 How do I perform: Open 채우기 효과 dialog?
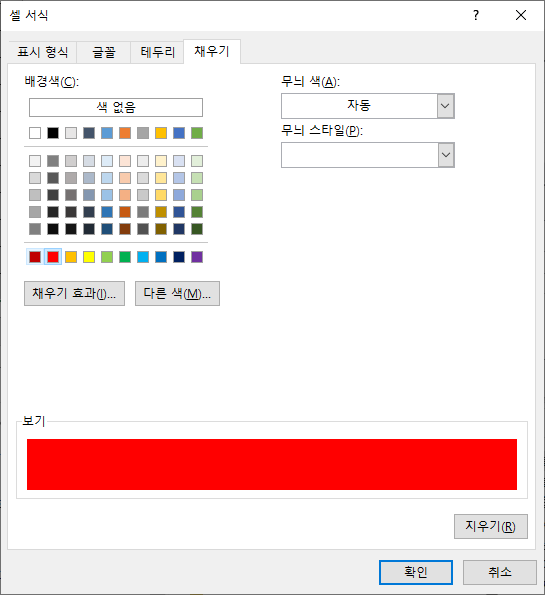74,293
